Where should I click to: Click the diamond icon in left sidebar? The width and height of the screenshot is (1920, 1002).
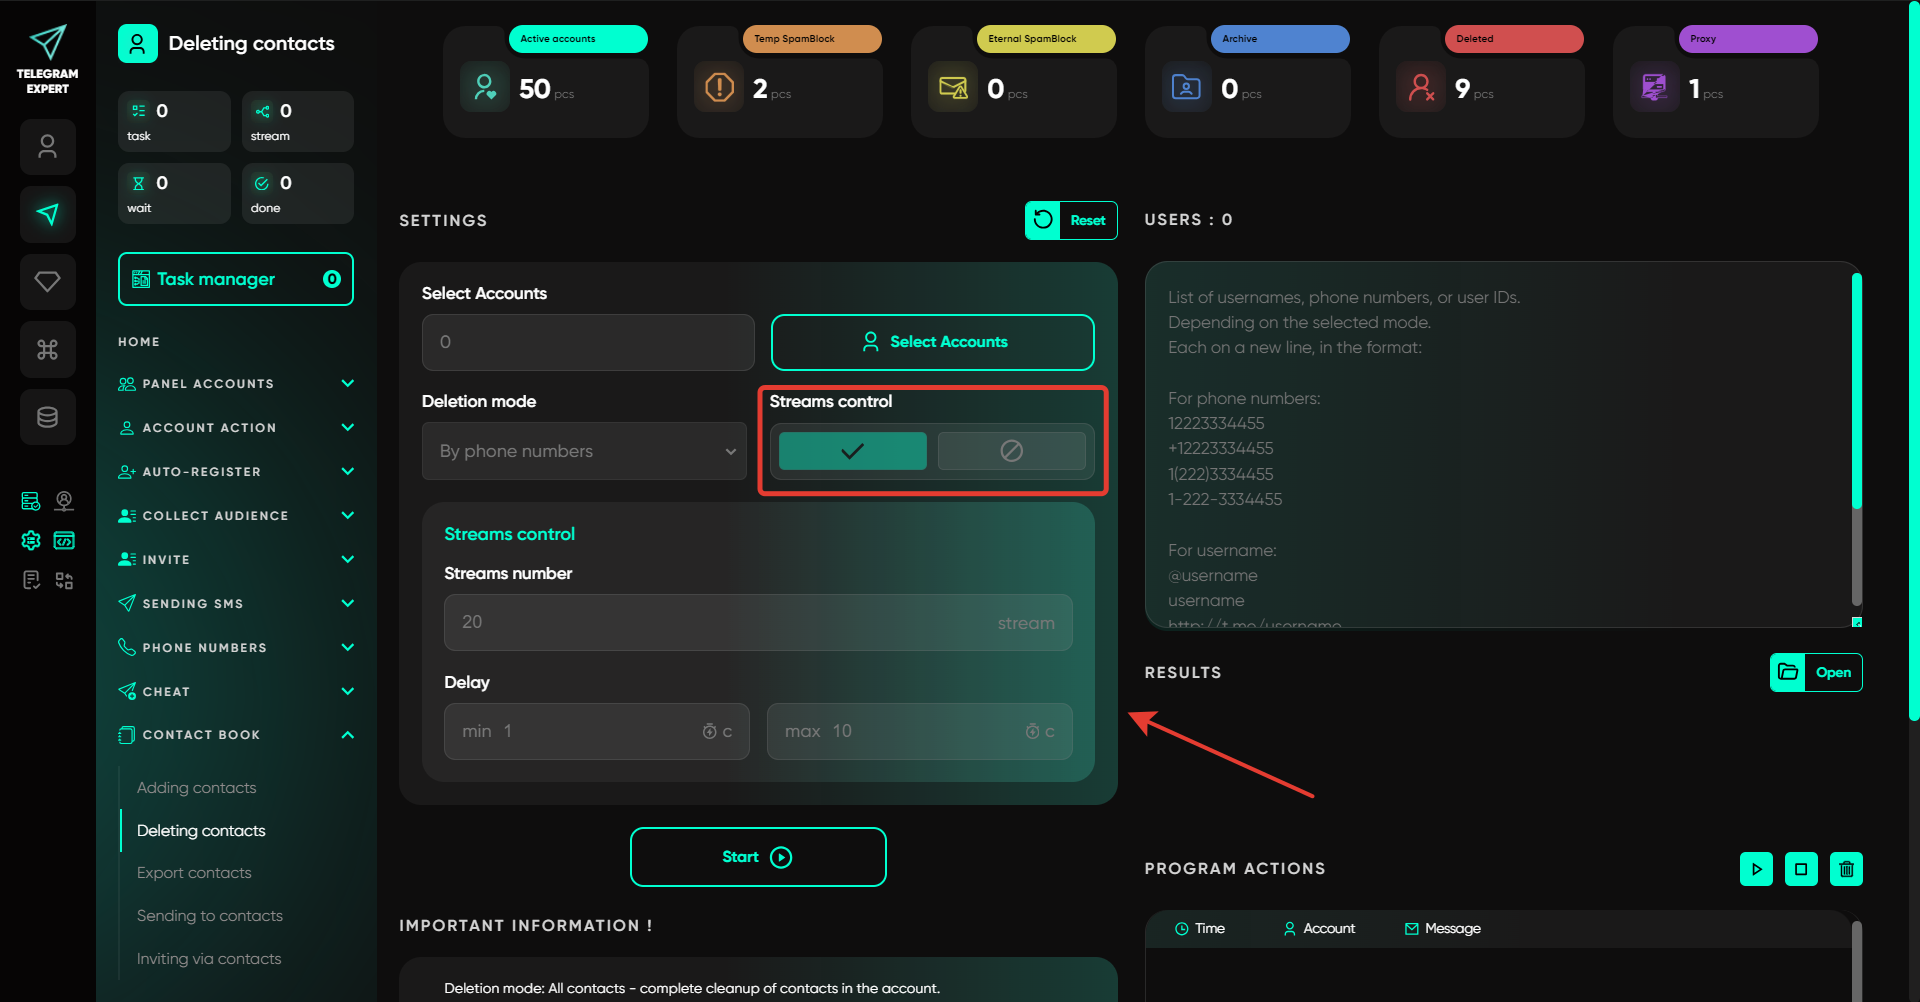click(47, 282)
